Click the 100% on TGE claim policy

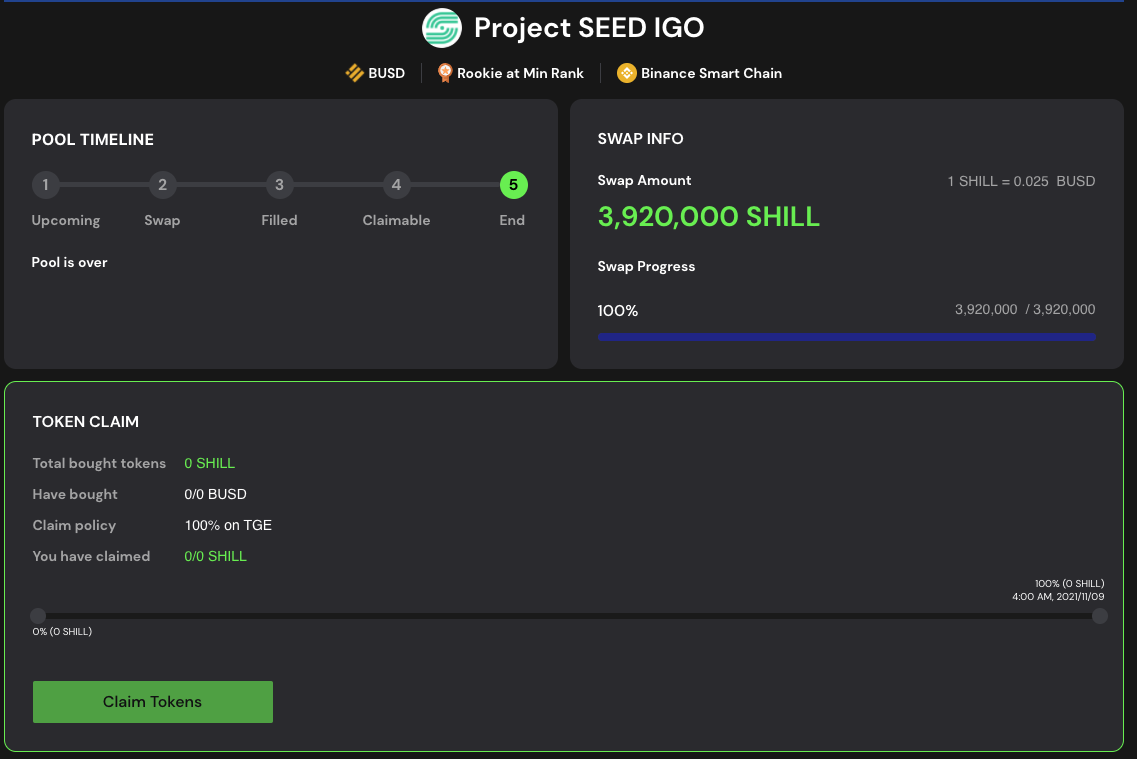coord(228,525)
